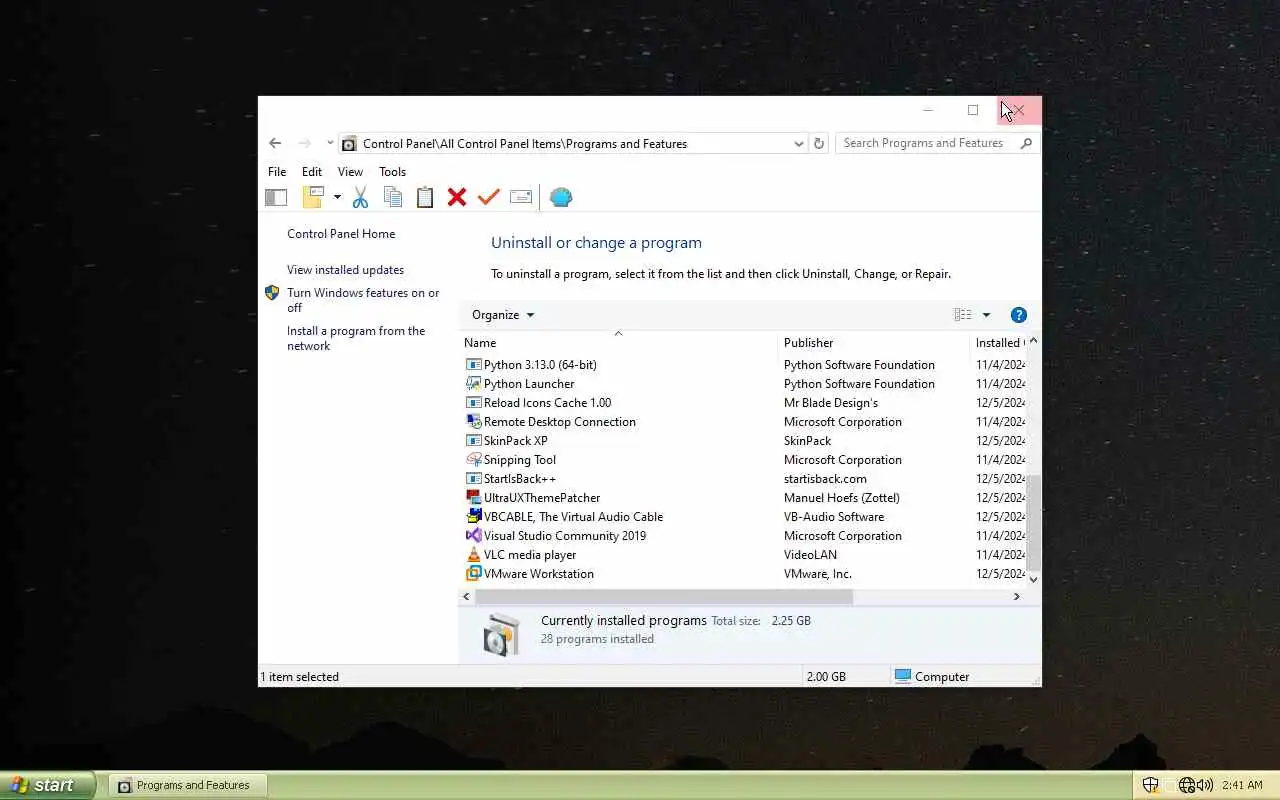
Task: Sort by the Publisher column header
Action: coord(874,343)
